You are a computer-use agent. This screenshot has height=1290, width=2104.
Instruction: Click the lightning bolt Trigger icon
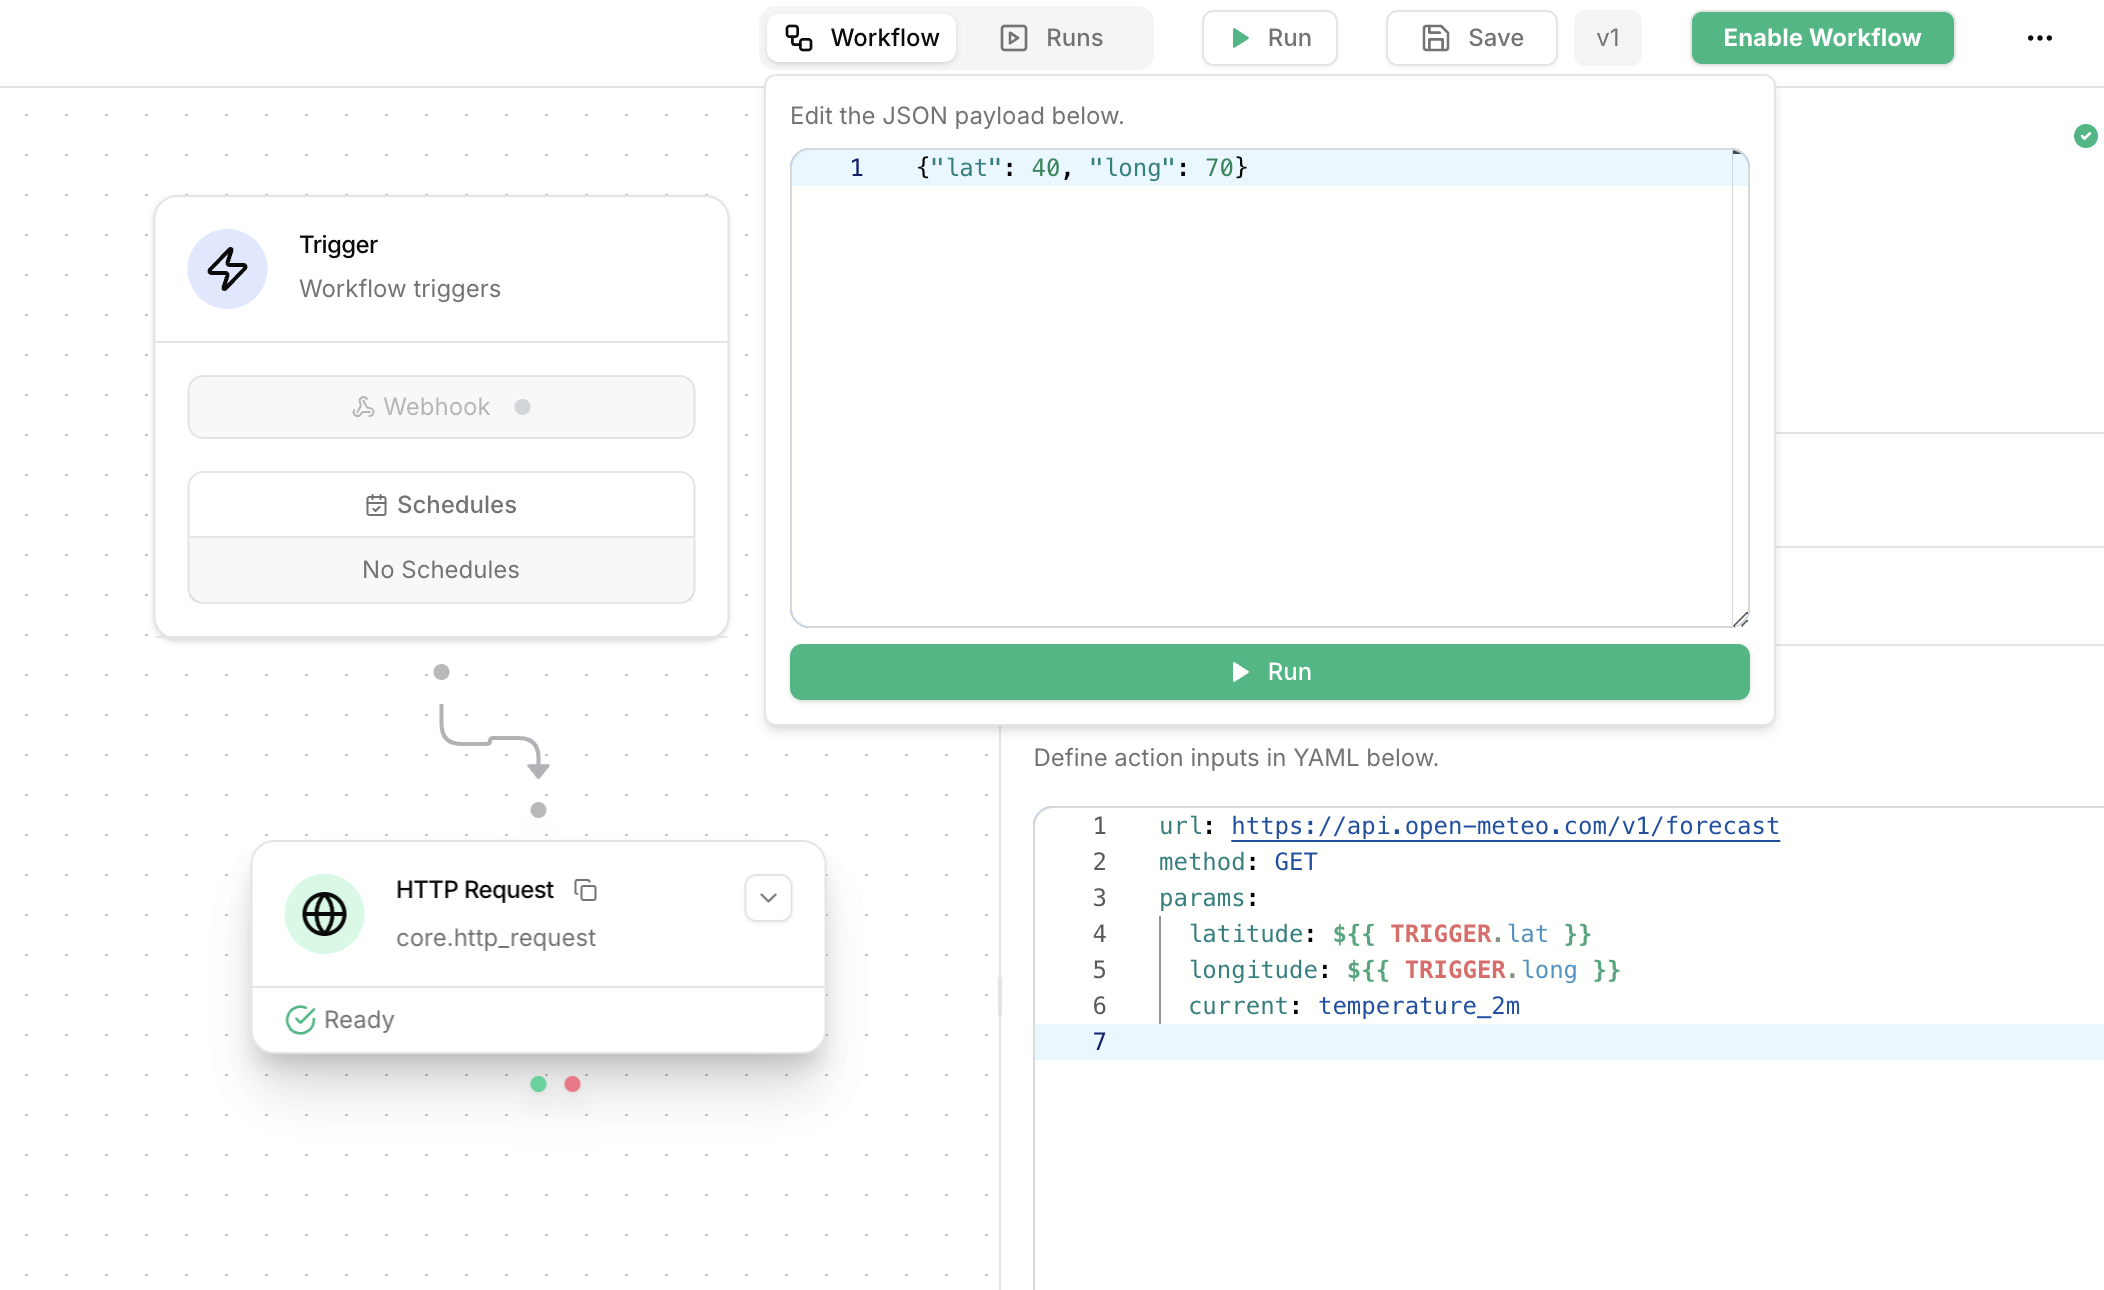tap(228, 268)
